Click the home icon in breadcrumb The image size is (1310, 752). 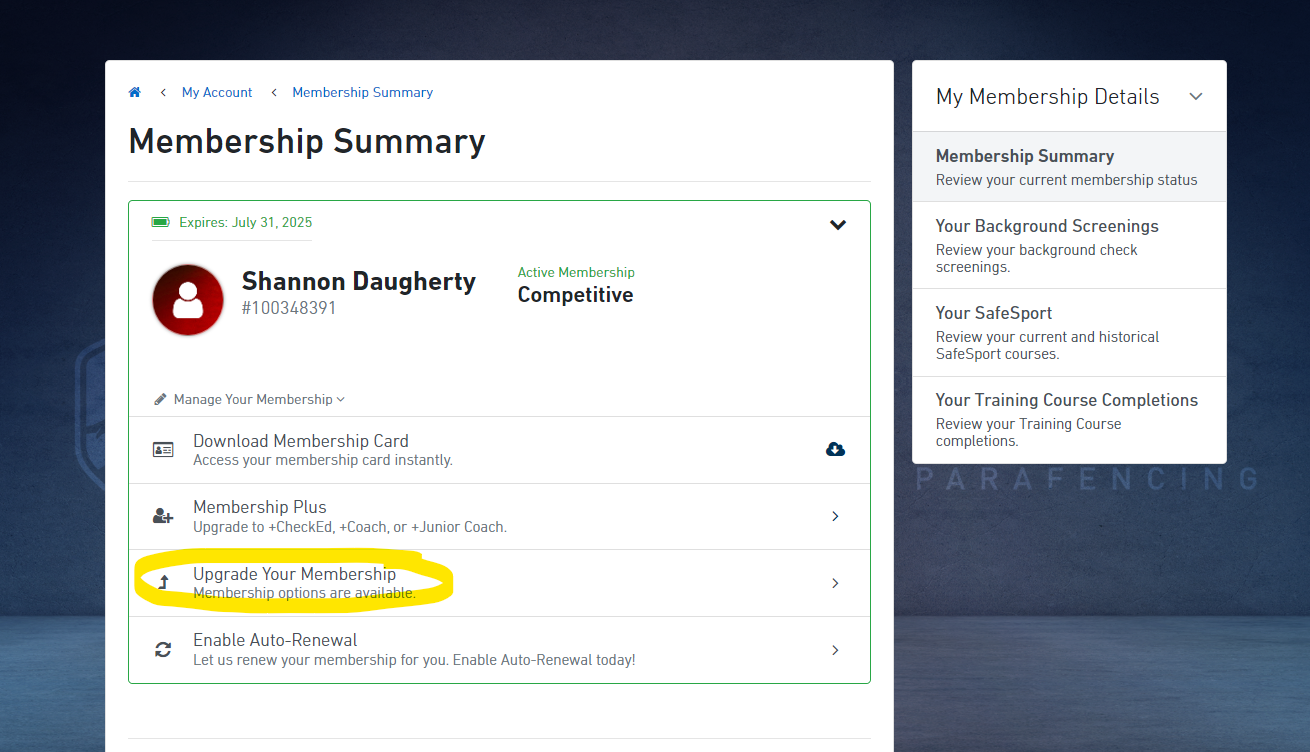point(135,92)
